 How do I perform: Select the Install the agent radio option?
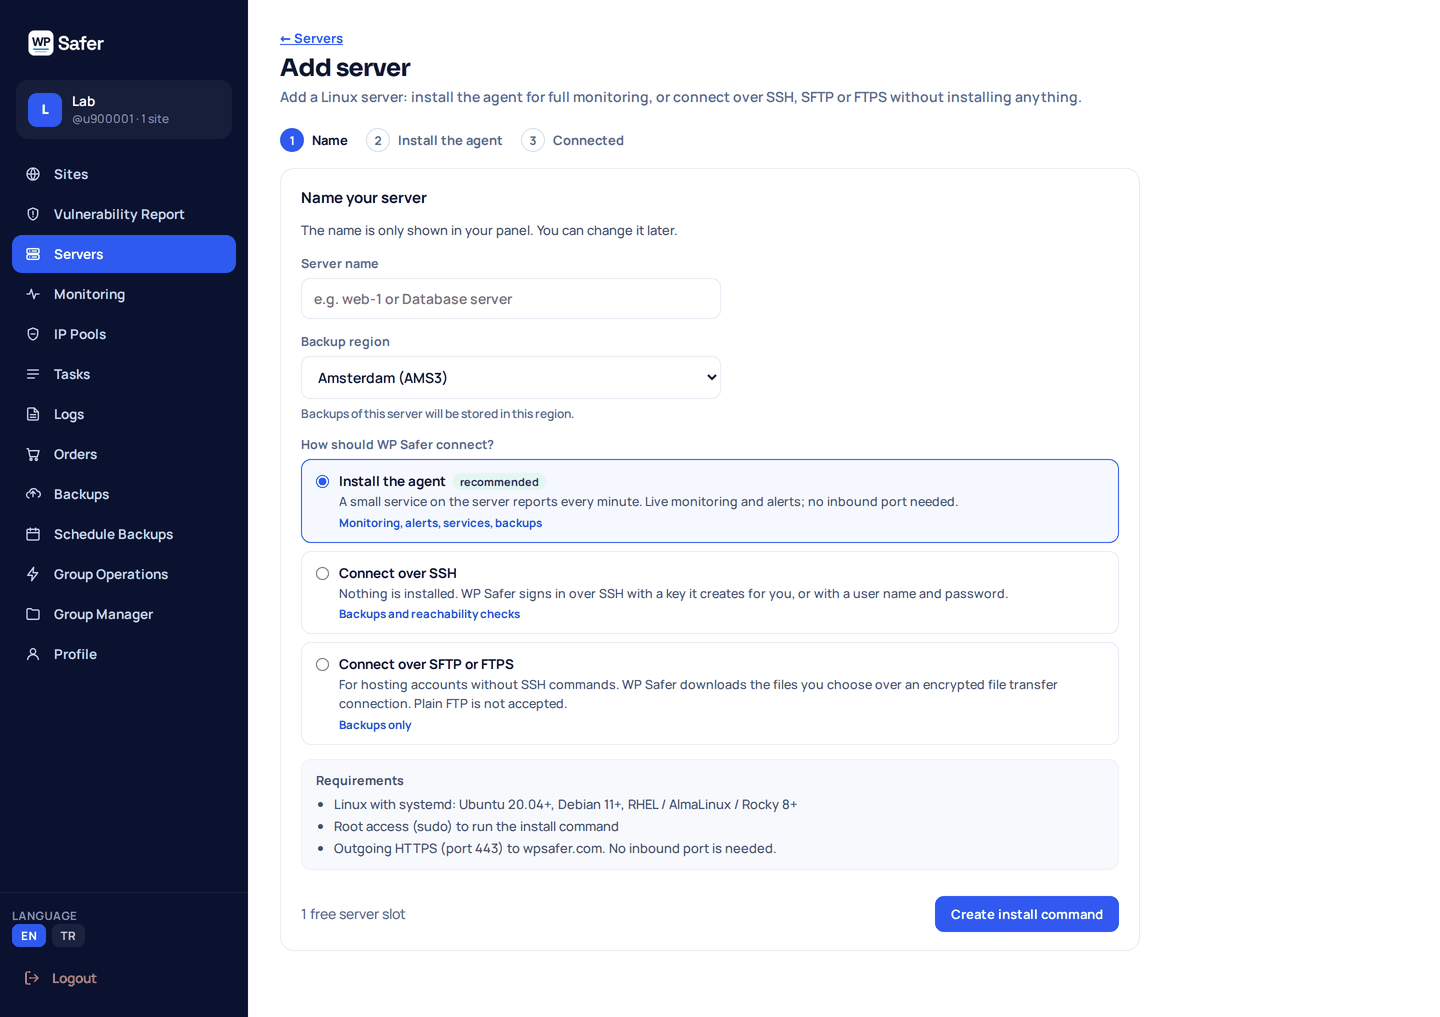pyautogui.click(x=322, y=482)
